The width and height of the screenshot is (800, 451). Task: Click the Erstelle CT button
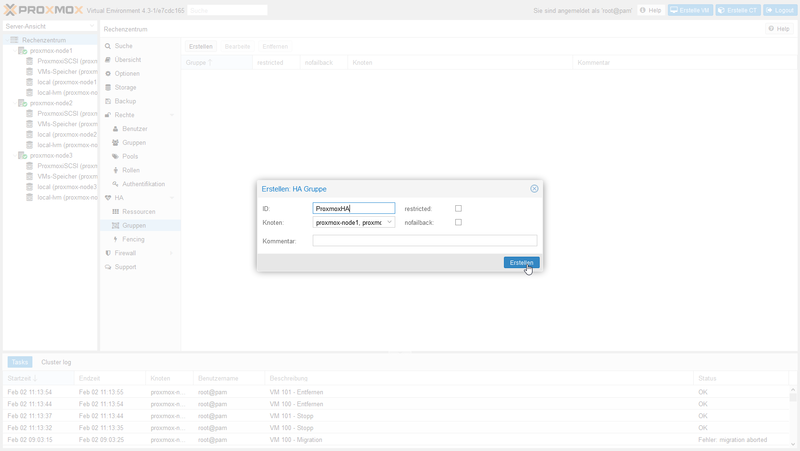click(738, 10)
